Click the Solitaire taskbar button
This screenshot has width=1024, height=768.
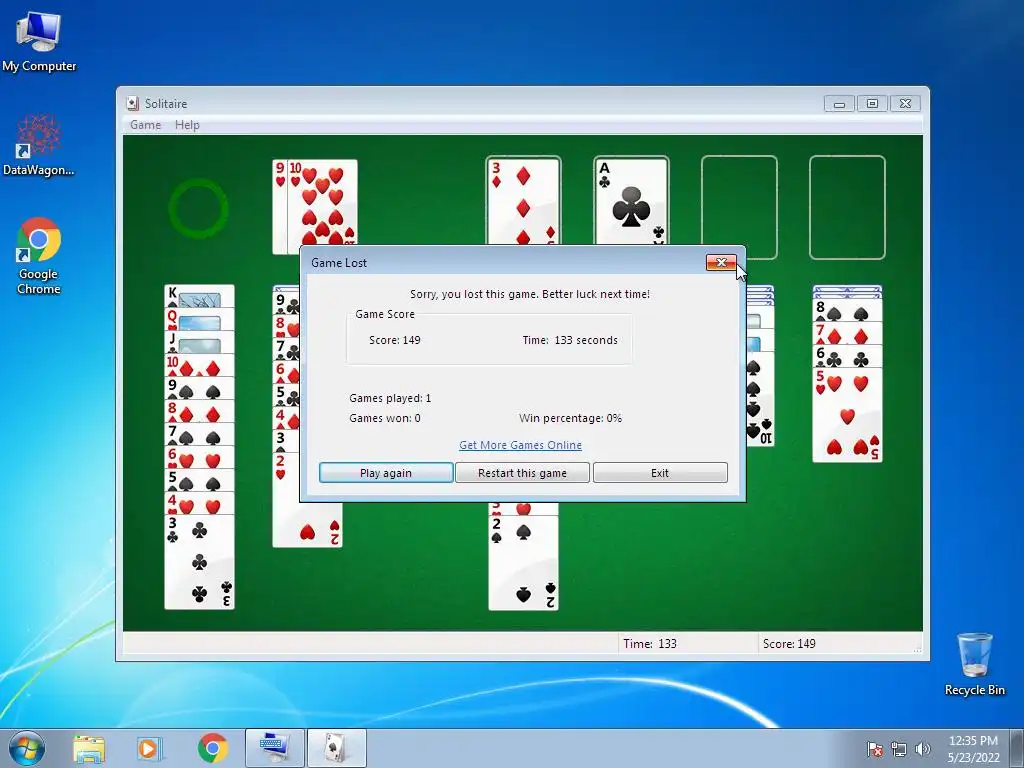click(x=336, y=748)
